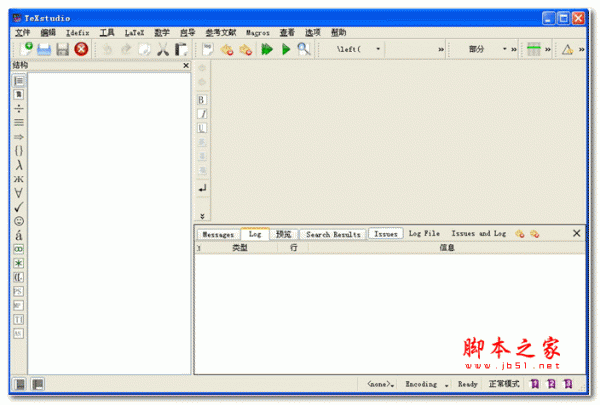Open the 帮助 menu
Screen dimensions: 600x405
(338, 33)
